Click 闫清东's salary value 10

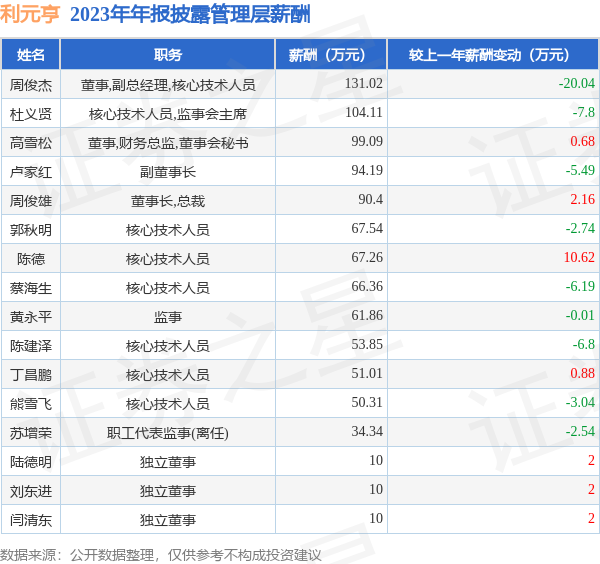pyautogui.click(x=376, y=518)
